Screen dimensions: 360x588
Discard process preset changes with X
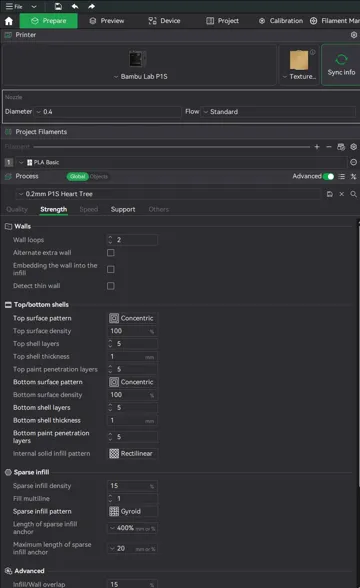point(342,194)
